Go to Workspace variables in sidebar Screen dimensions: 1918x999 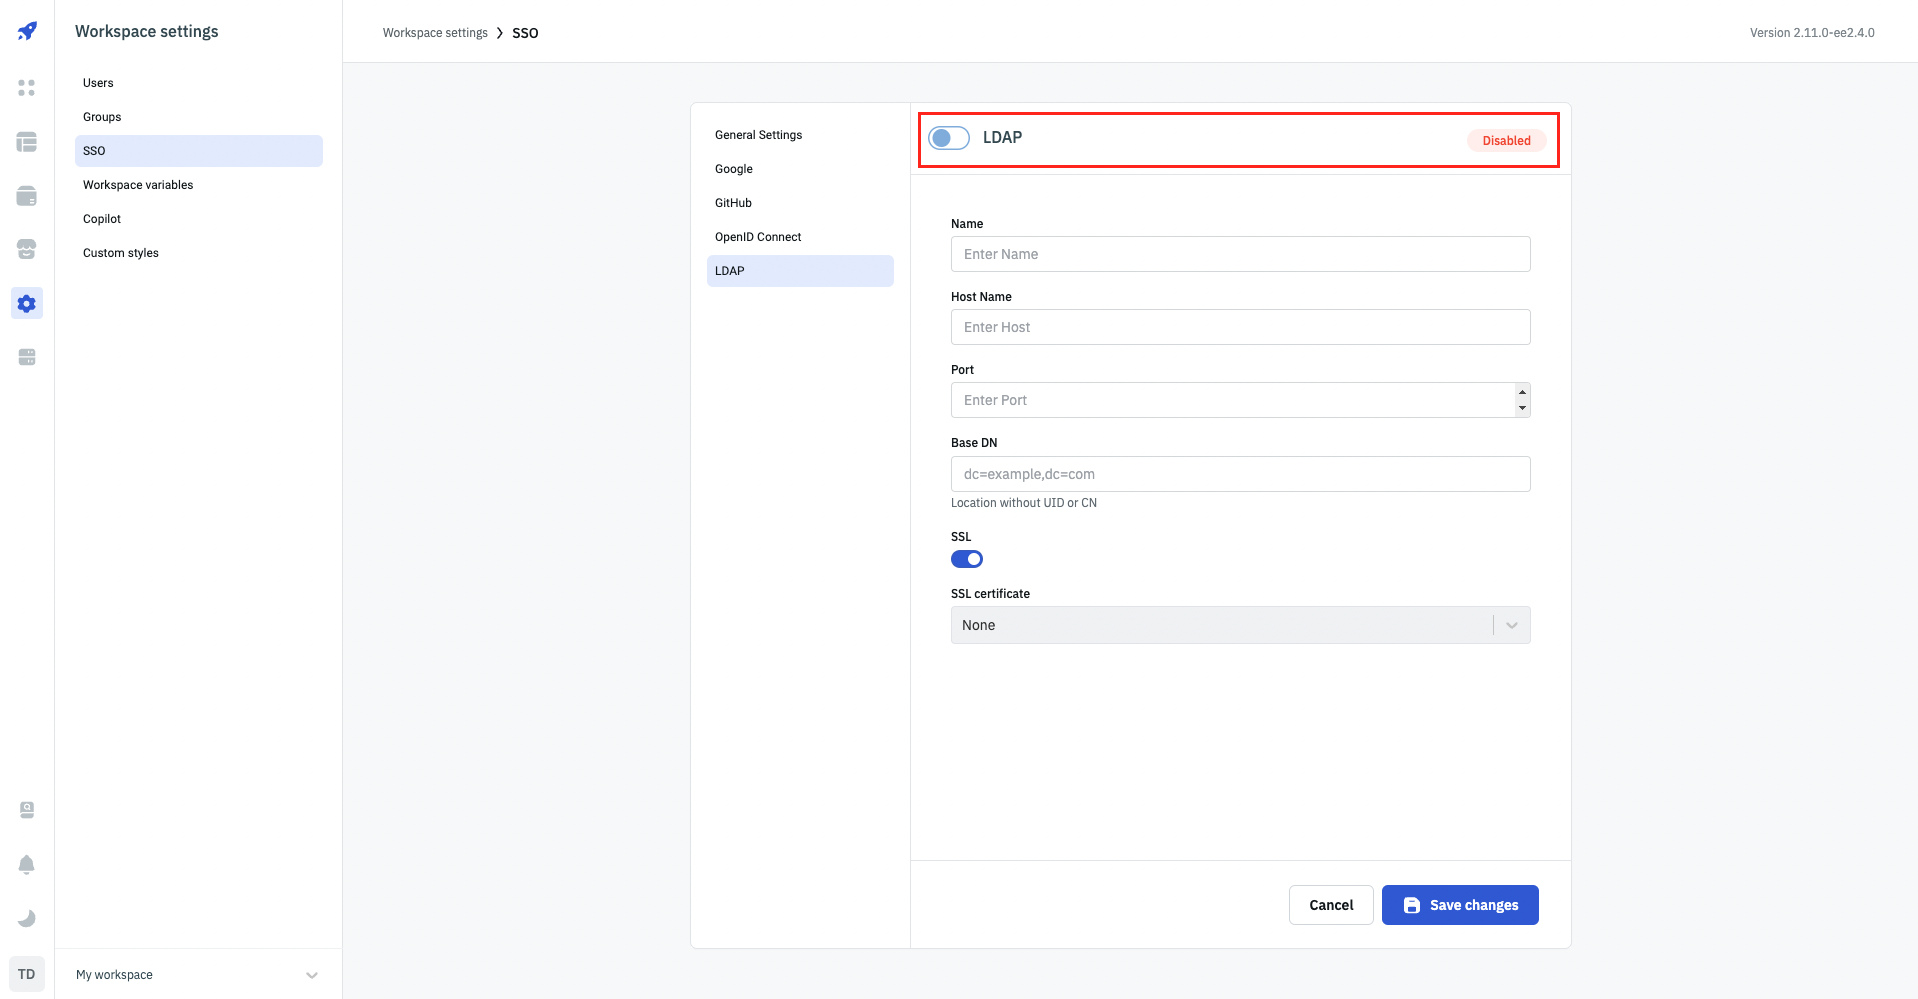coord(138,185)
